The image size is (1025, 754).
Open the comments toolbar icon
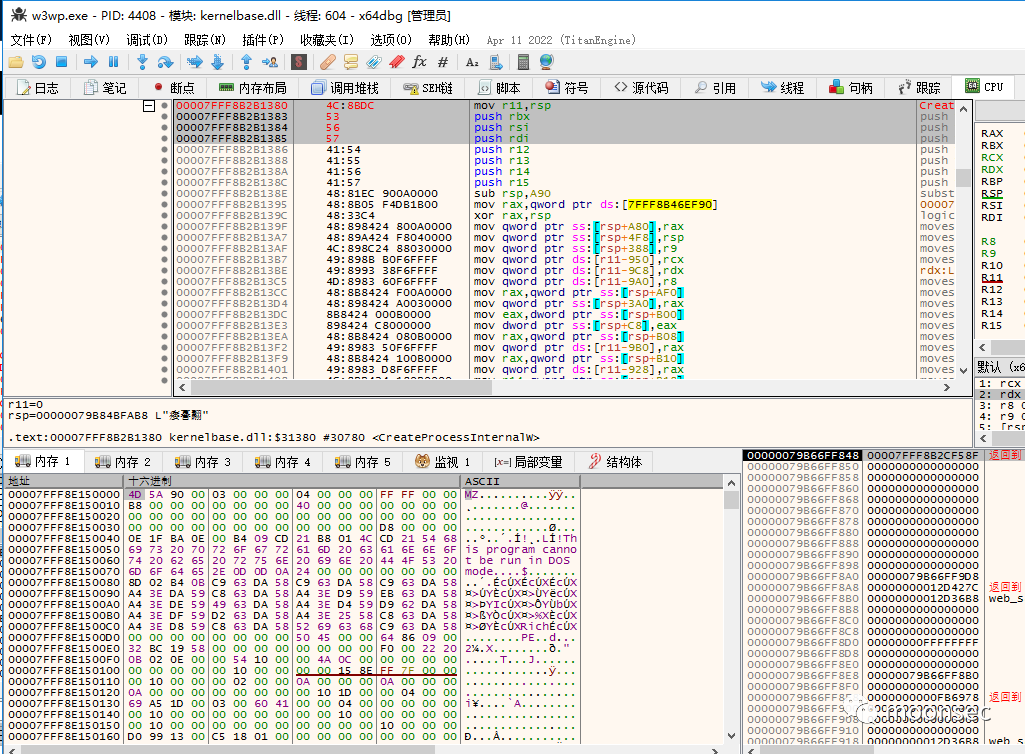tap(351, 62)
